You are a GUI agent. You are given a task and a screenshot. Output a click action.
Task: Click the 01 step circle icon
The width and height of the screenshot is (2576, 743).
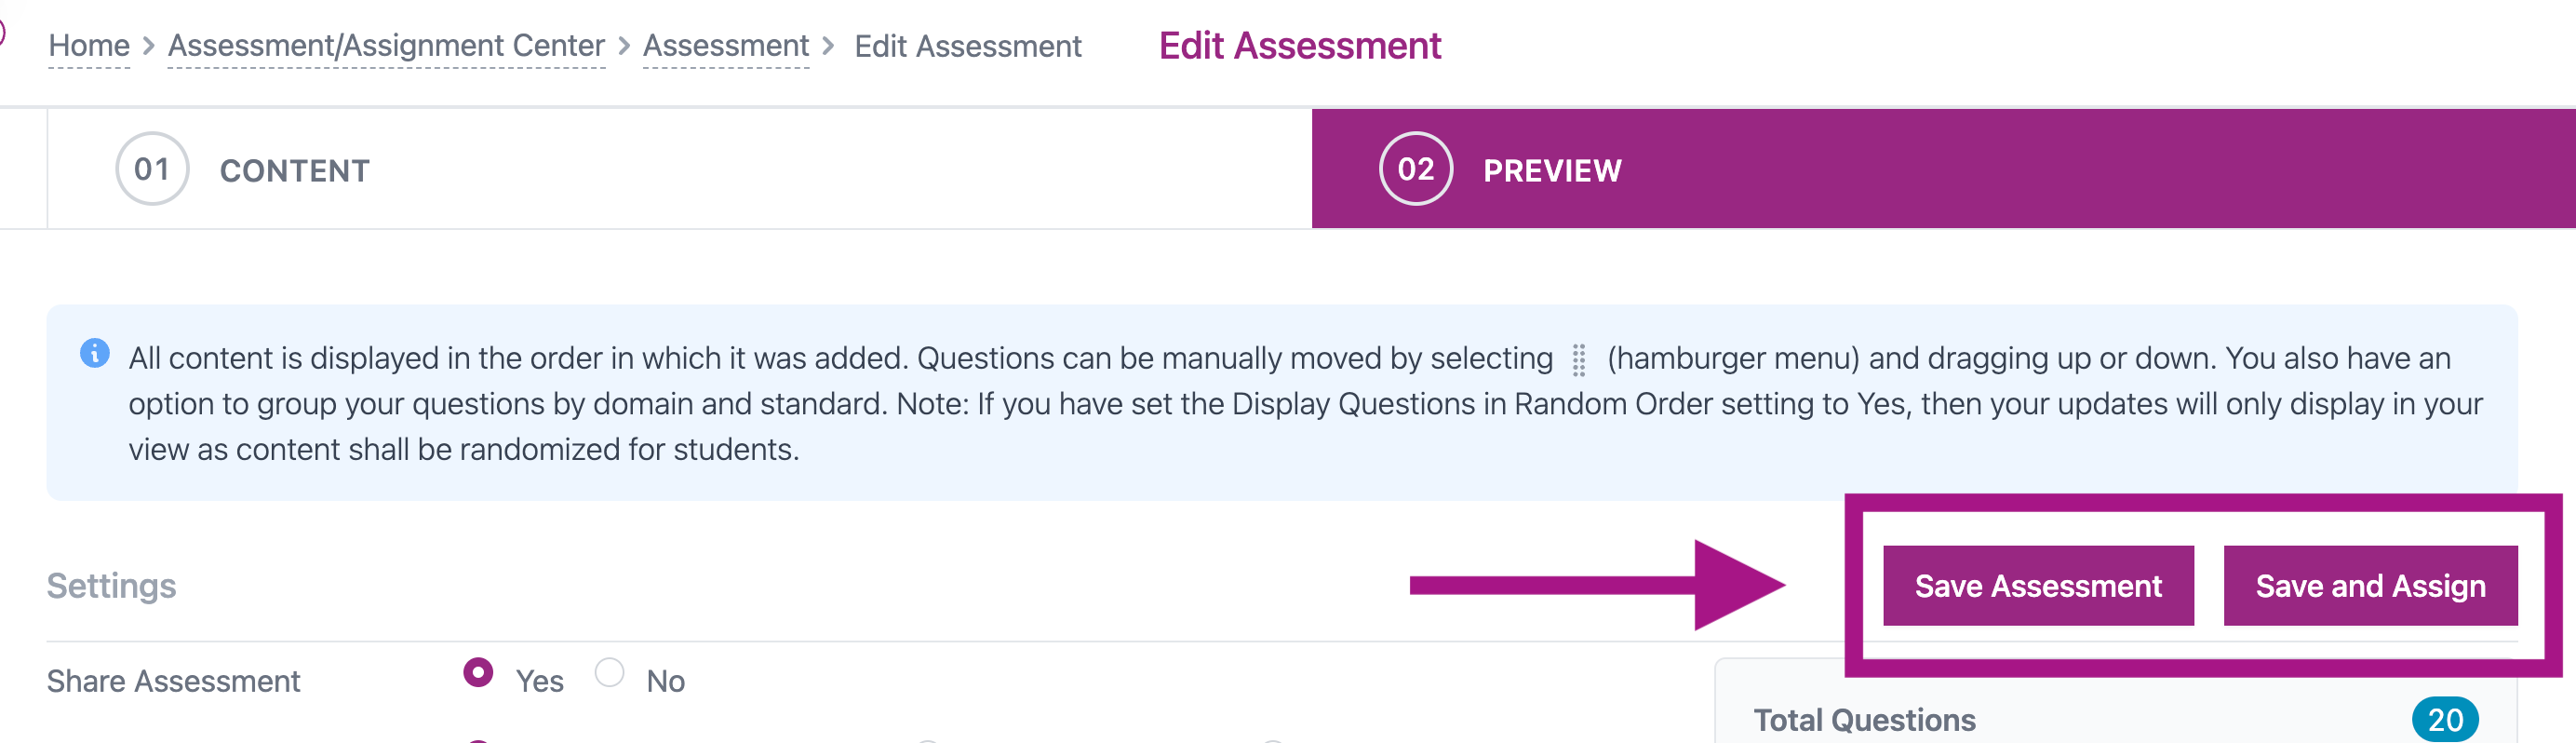(x=152, y=169)
